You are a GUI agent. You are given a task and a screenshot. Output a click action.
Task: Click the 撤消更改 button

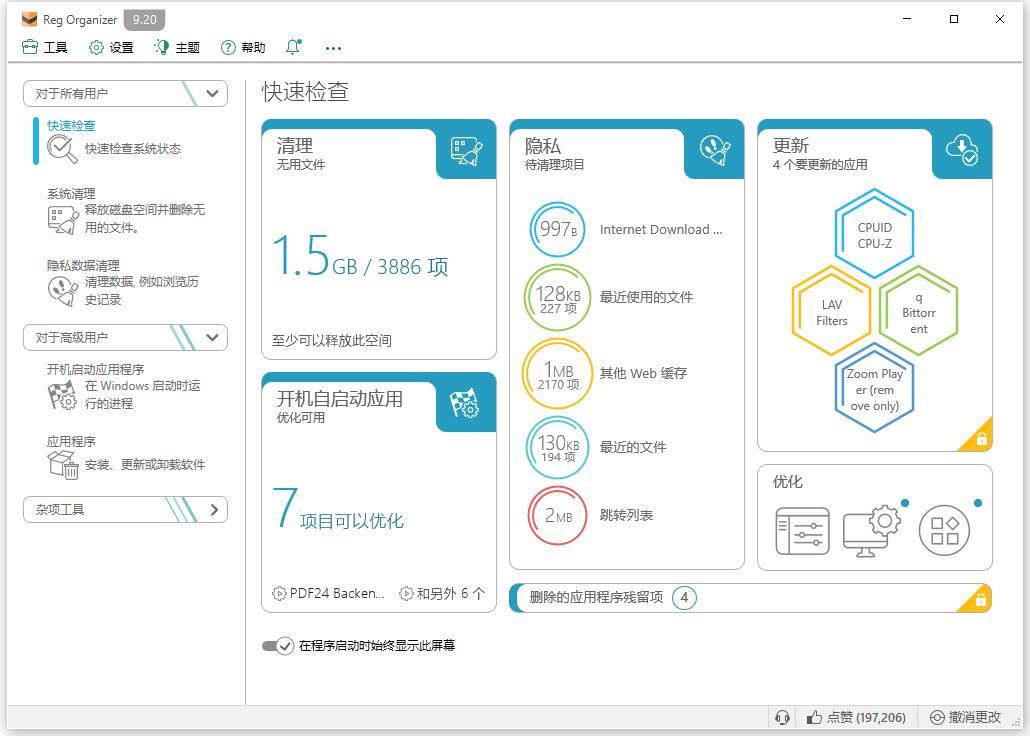(966, 717)
